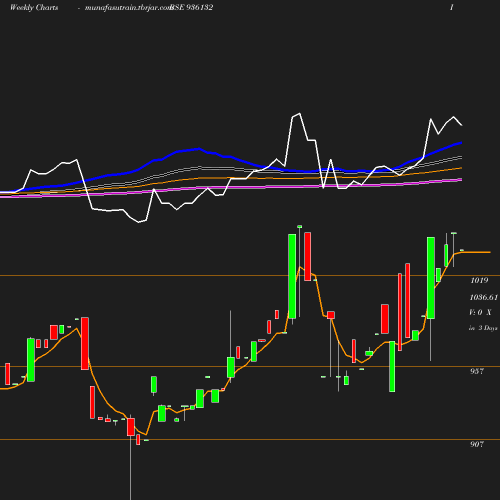The height and width of the screenshot is (500, 500).
Task: Click the 1036.61 current price value
Action: pos(484,297)
